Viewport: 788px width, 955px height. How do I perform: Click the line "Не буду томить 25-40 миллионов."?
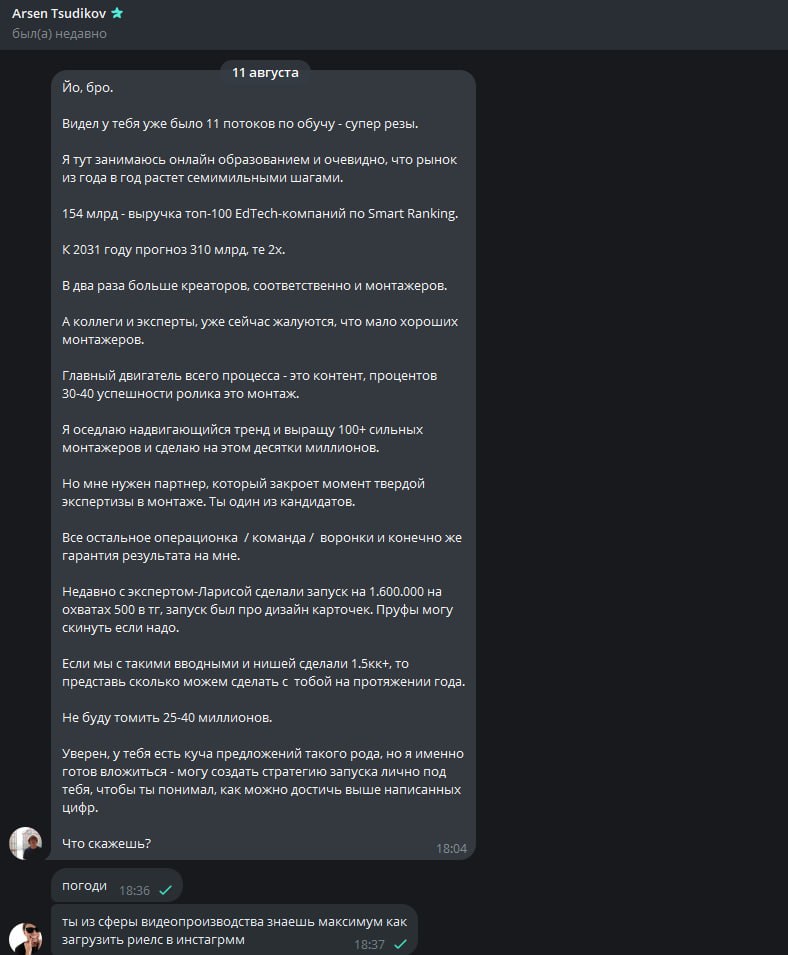click(167, 717)
